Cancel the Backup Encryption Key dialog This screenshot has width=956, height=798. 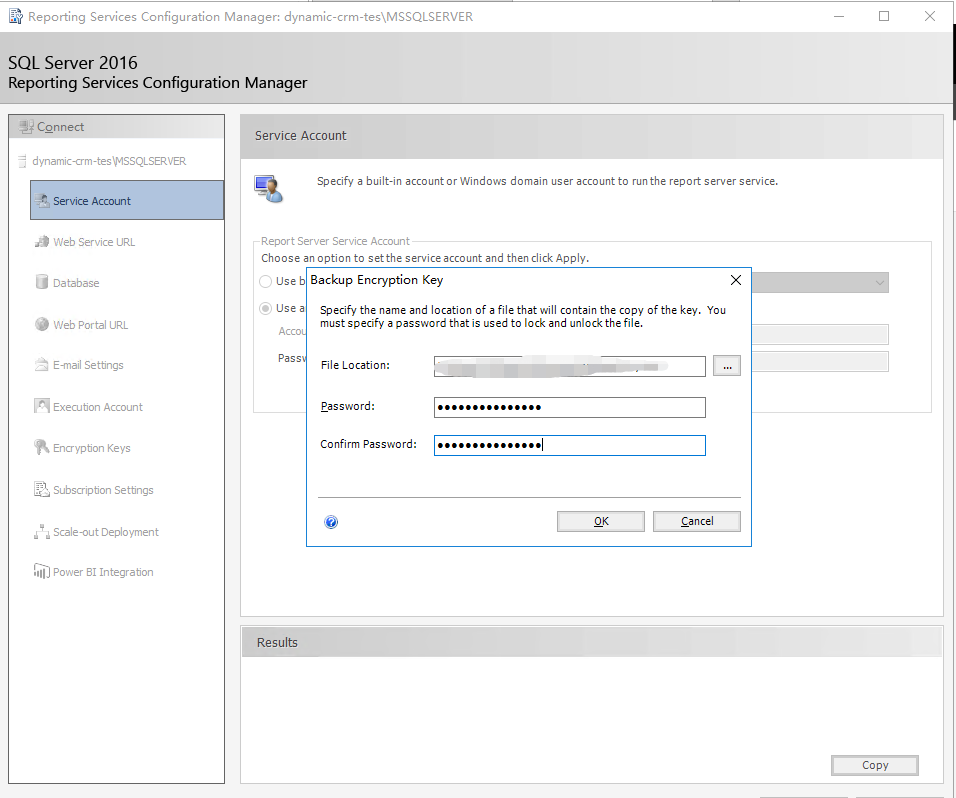click(x=697, y=521)
